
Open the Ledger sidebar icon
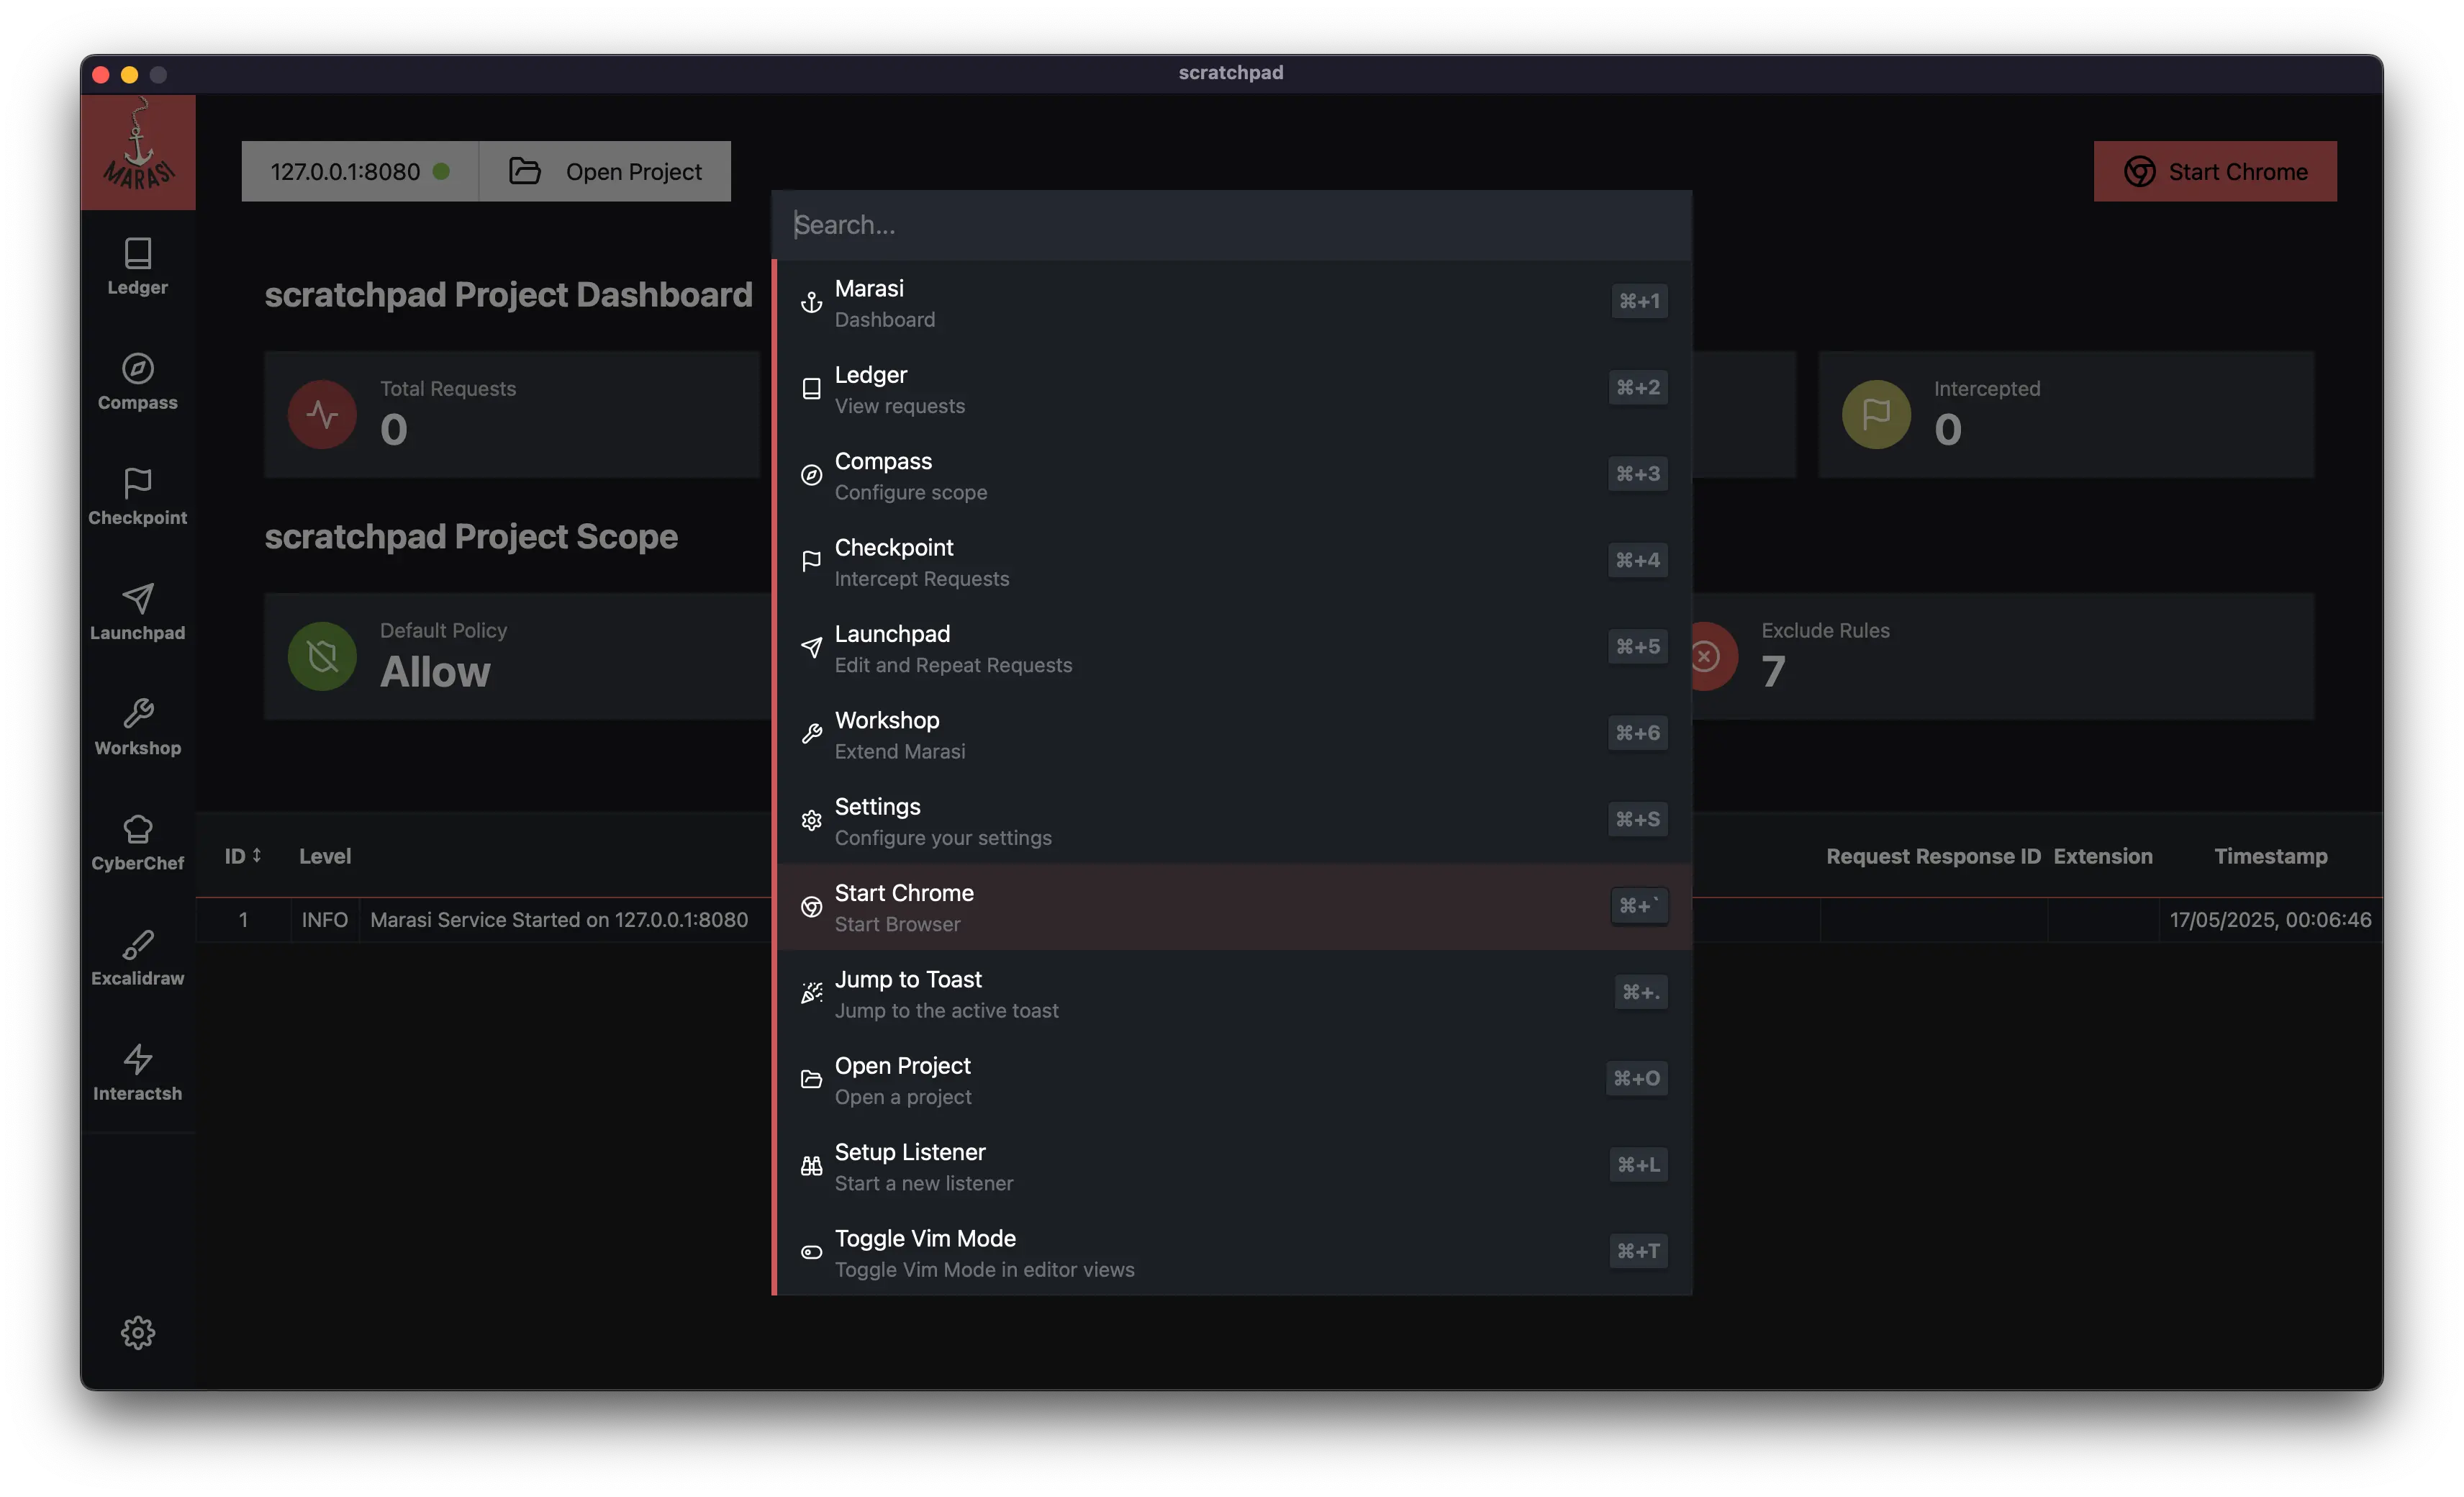138,266
